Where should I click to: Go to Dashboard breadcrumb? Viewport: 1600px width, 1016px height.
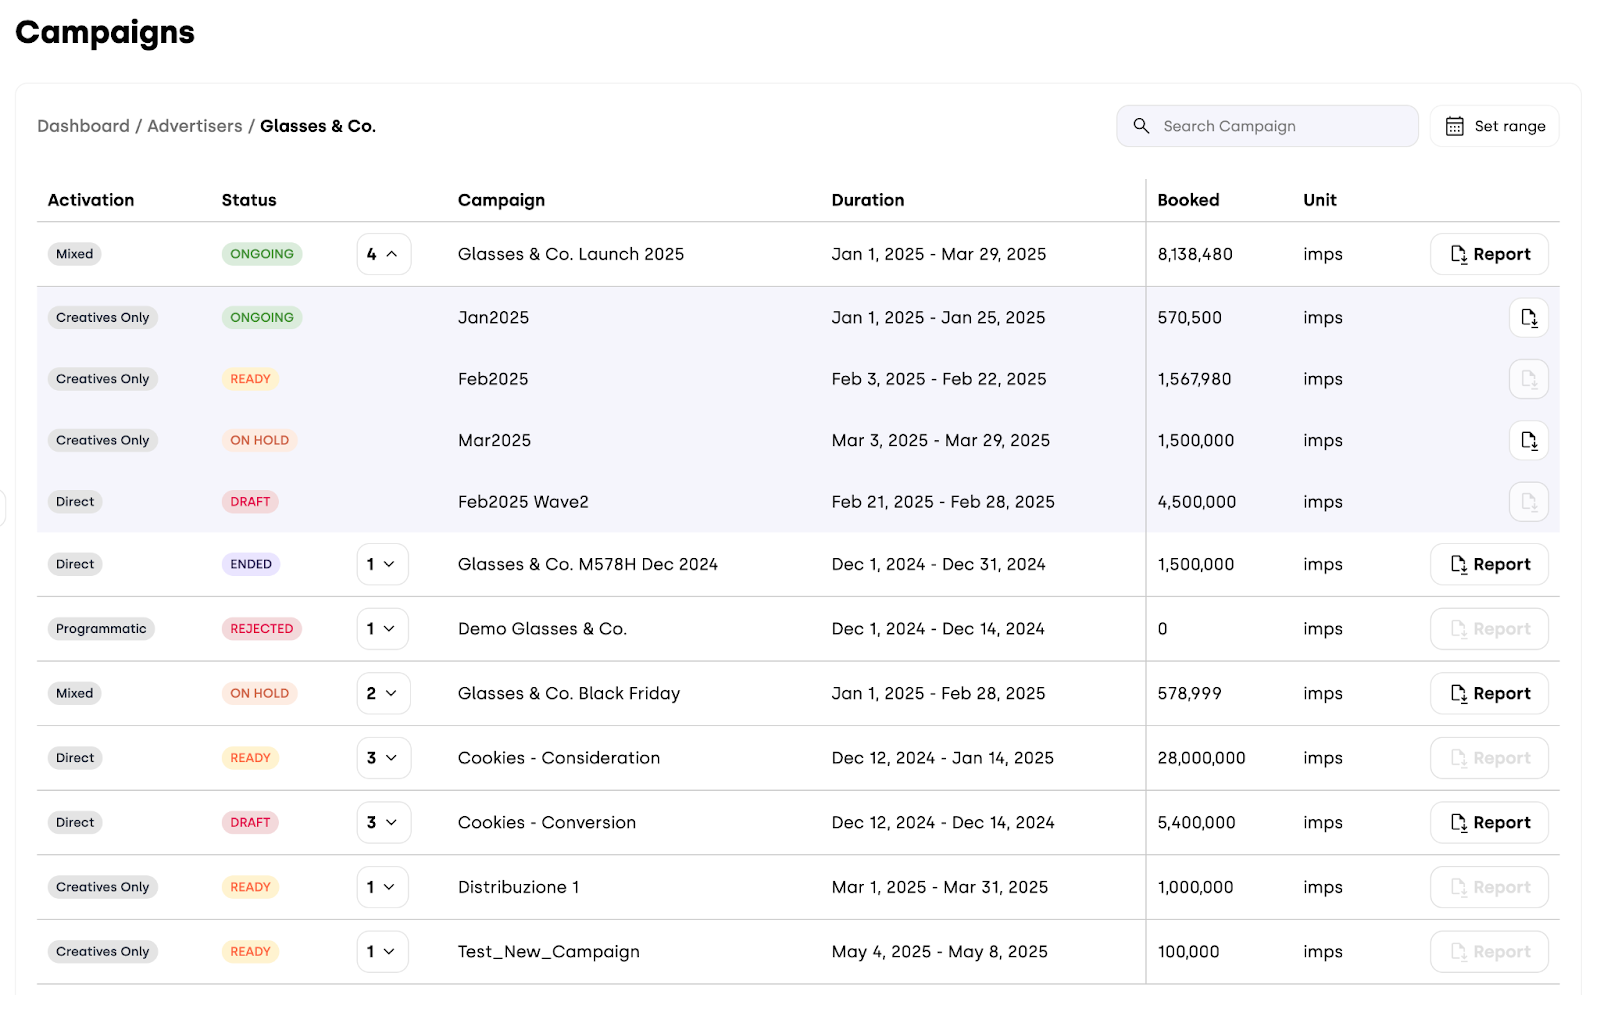tap(83, 126)
